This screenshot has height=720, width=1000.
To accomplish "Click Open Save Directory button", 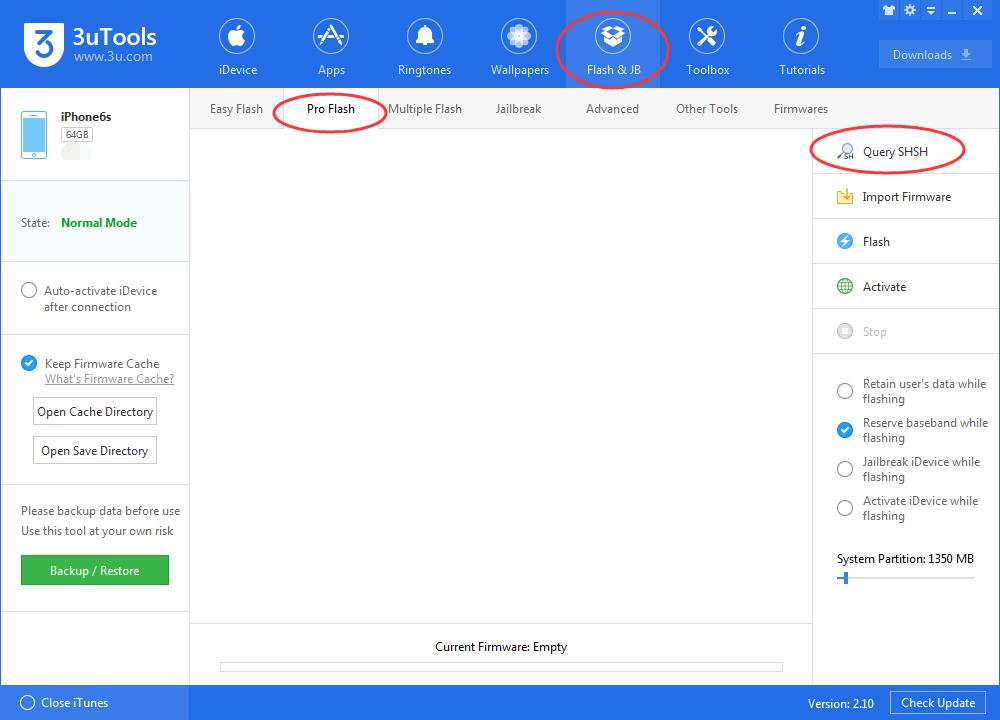I will (94, 451).
